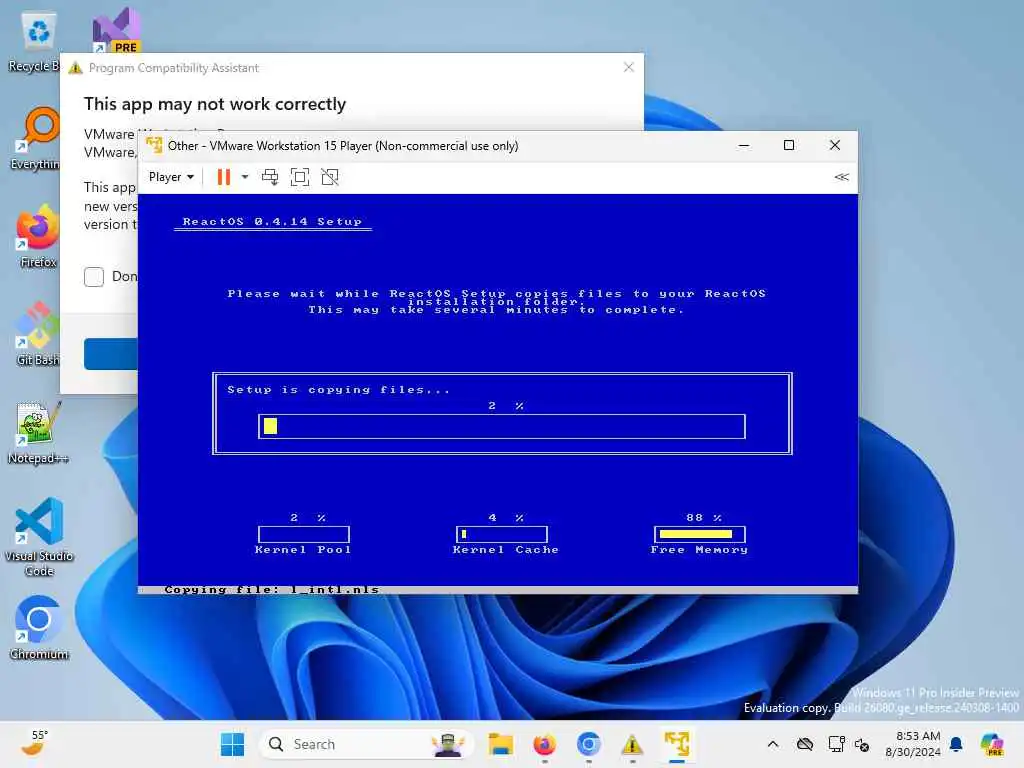Click the Free Memory usage bar

tap(699, 534)
